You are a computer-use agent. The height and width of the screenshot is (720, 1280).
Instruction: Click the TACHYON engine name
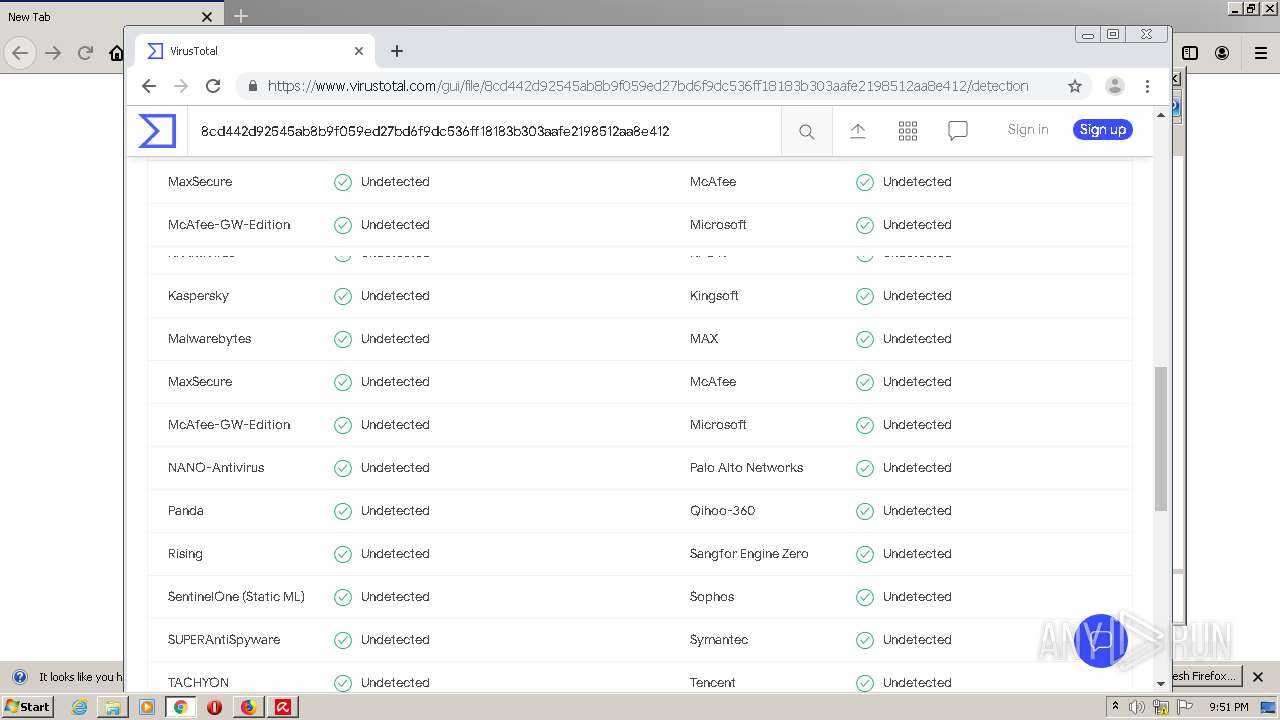[198, 683]
